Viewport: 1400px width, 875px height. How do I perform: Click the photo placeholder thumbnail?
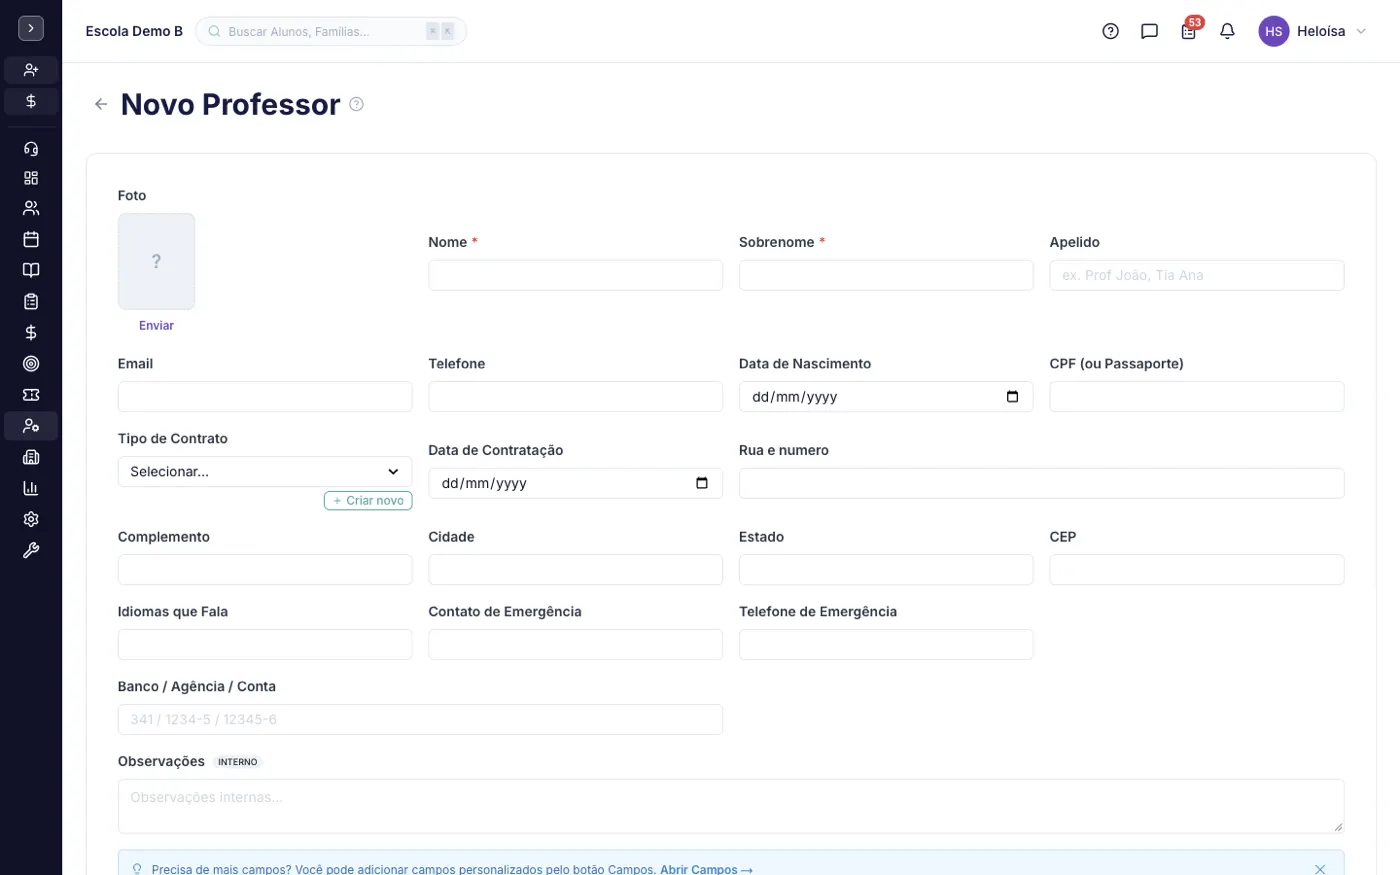[156, 261]
